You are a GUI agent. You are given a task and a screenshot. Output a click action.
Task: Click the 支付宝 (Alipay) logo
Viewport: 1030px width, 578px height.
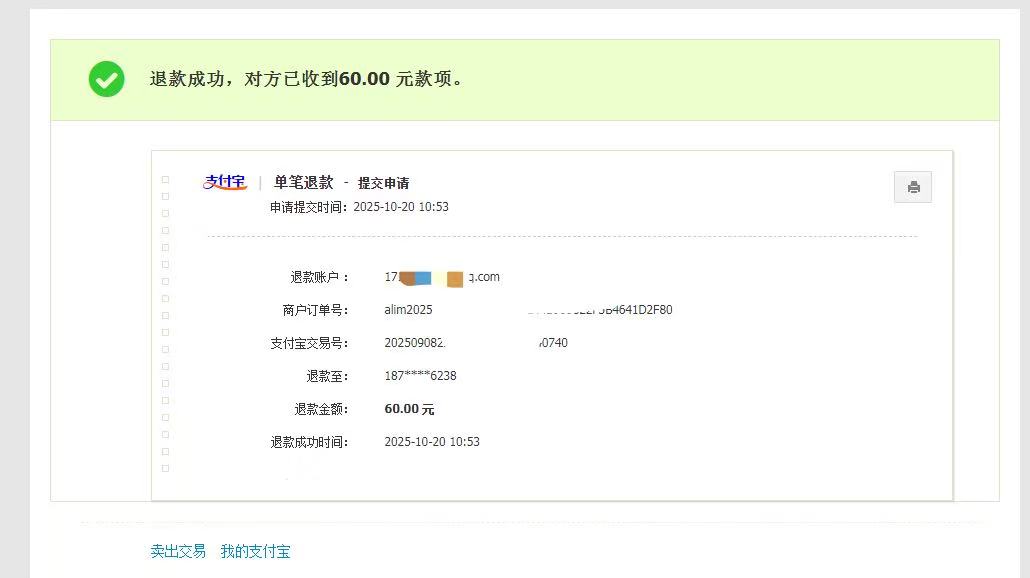click(x=224, y=183)
